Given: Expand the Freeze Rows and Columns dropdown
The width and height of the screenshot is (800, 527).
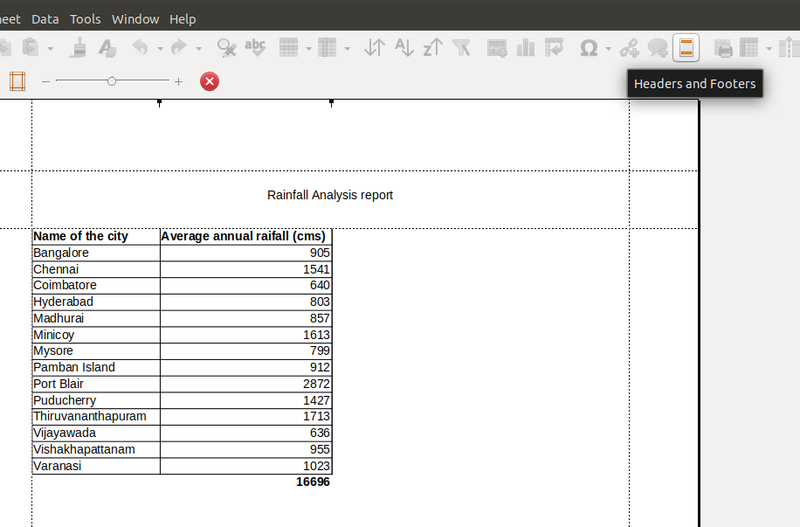Looking at the screenshot, I should pos(769,49).
